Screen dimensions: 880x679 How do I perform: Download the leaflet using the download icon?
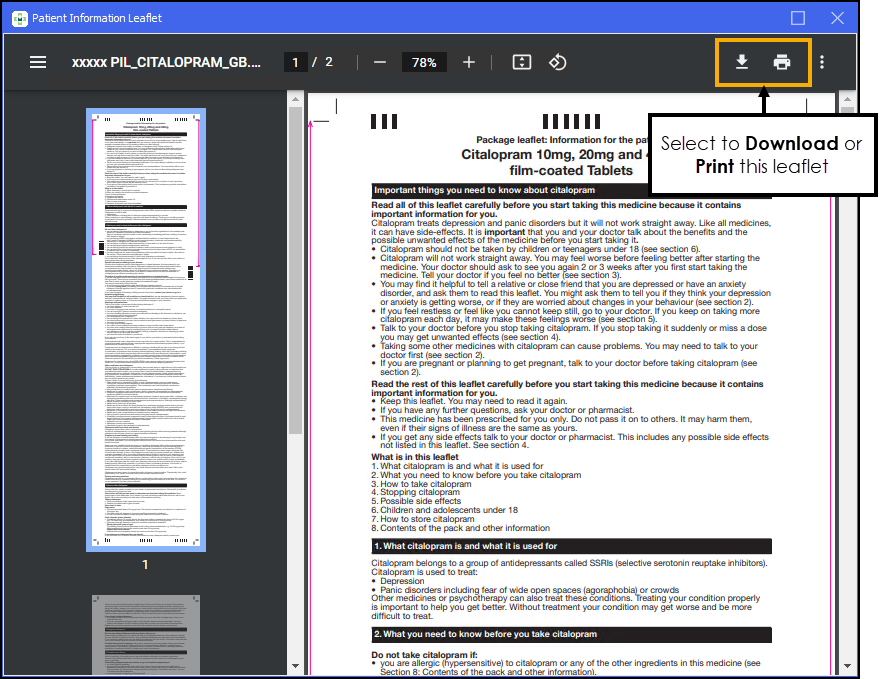(x=742, y=62)
